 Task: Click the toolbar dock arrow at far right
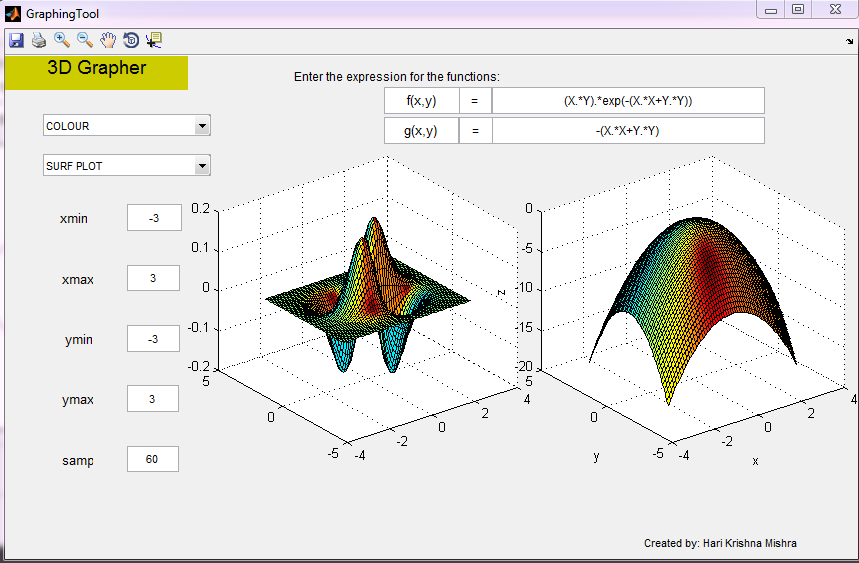pyautogui.click(x=849, y=42)
